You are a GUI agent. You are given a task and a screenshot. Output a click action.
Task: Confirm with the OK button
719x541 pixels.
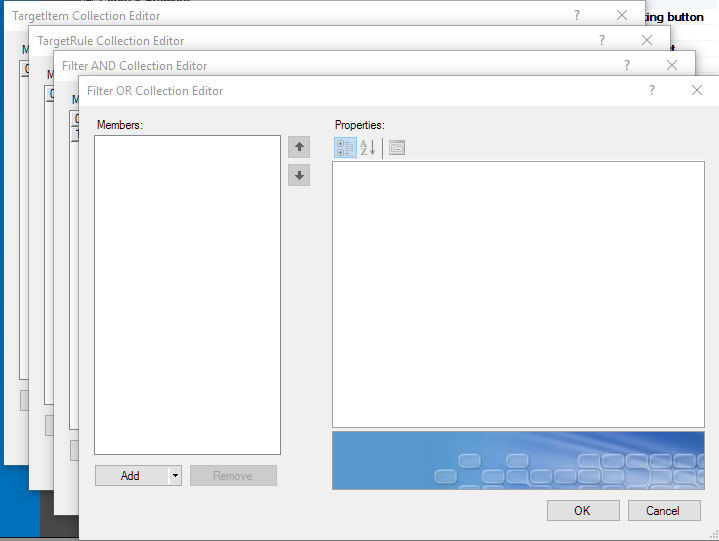[x=582, y=510]
